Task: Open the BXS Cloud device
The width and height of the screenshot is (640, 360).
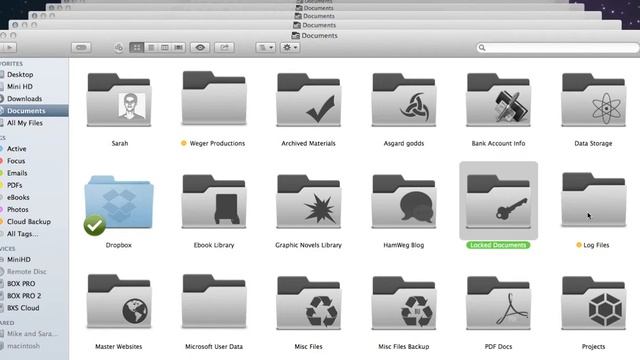Action: pyautogui.click(x=23, y=308)
